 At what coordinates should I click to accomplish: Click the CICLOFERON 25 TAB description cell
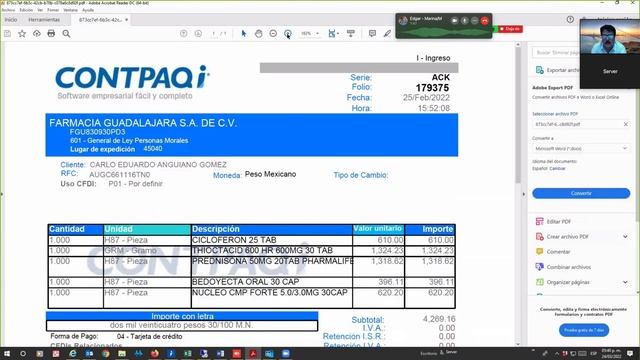tap(272, 240)
